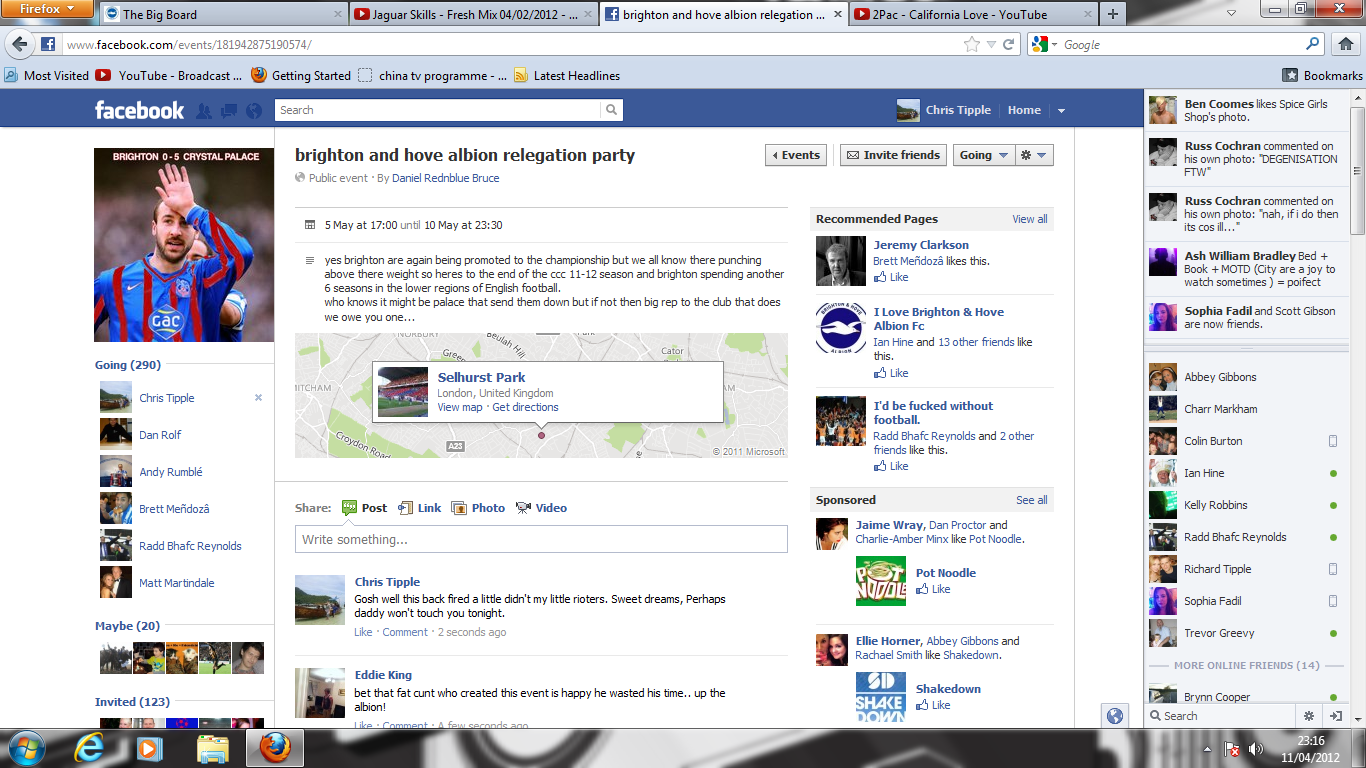
Task: Open chat options gear icon
Action: click(1308, 716)
